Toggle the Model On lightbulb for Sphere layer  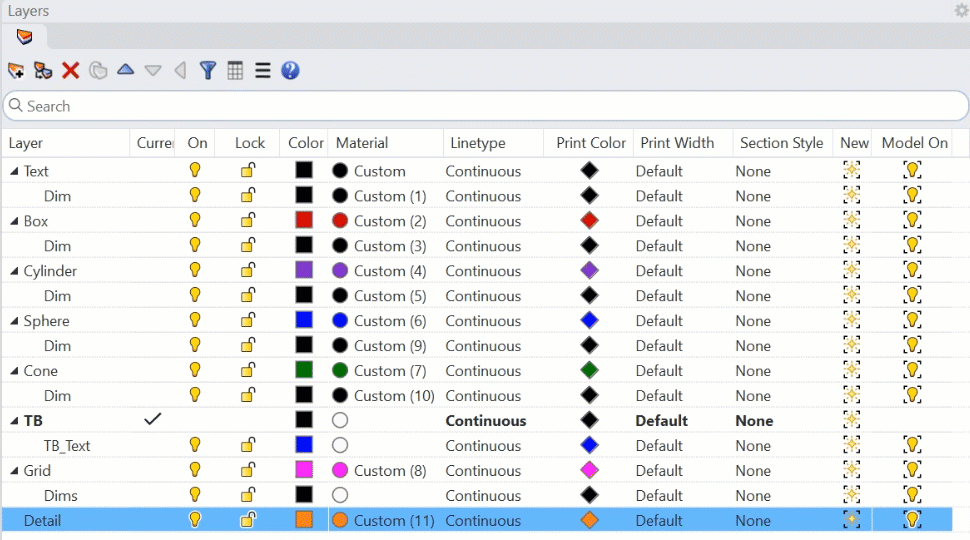point(912,320)
